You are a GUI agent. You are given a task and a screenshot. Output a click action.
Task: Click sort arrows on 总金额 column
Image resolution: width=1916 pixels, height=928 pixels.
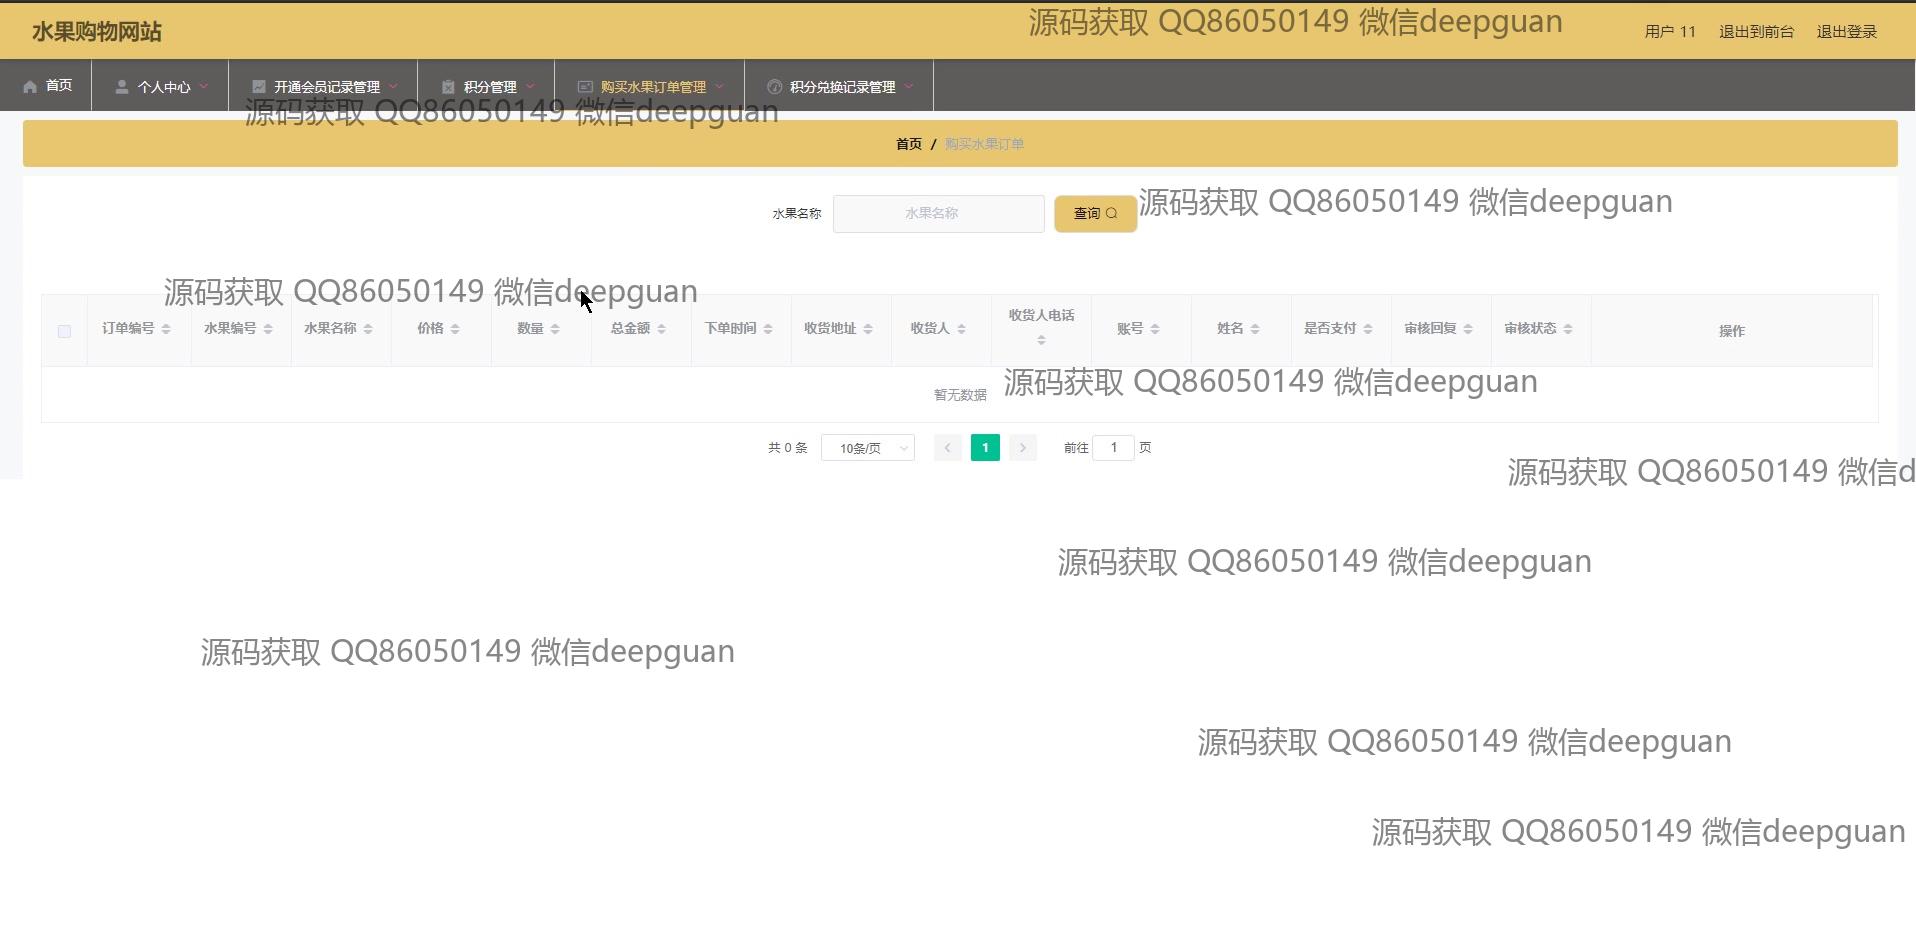[661, 329]
